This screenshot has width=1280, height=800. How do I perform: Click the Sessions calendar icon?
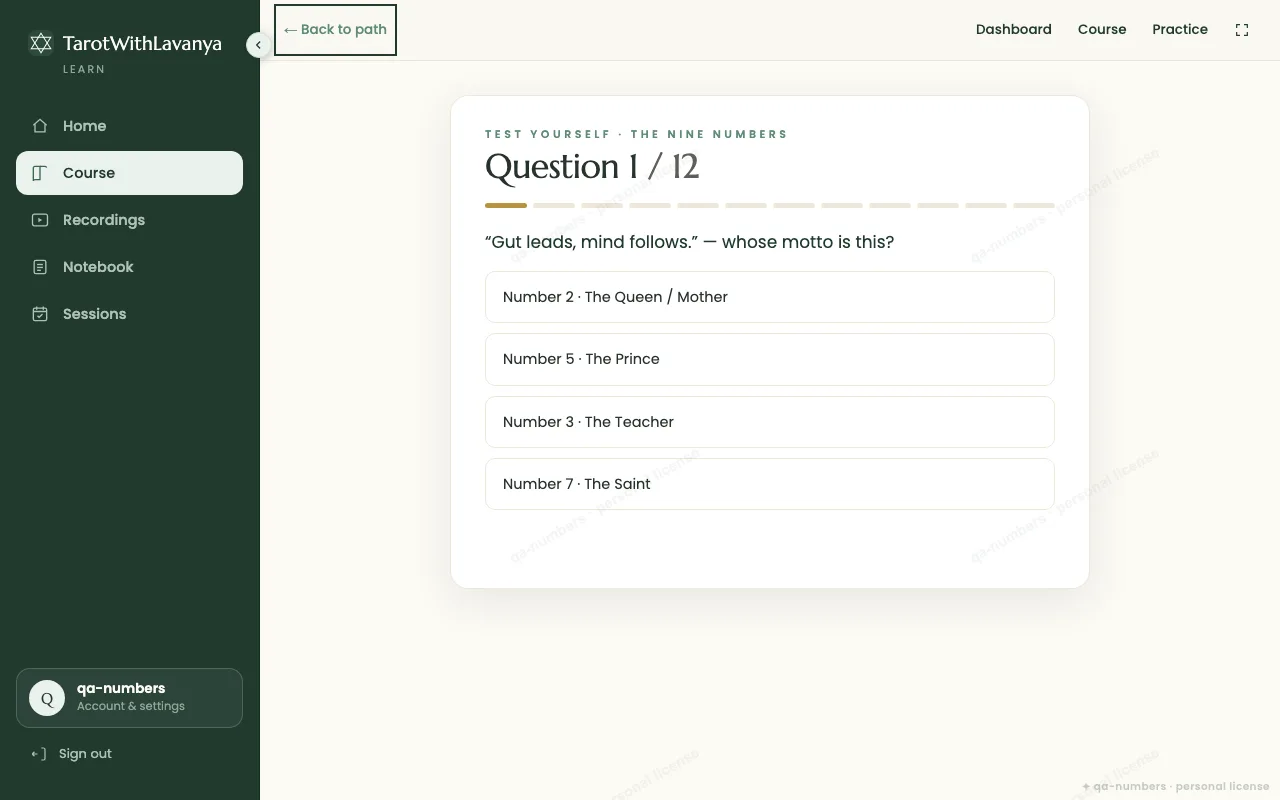click(40, 314)
